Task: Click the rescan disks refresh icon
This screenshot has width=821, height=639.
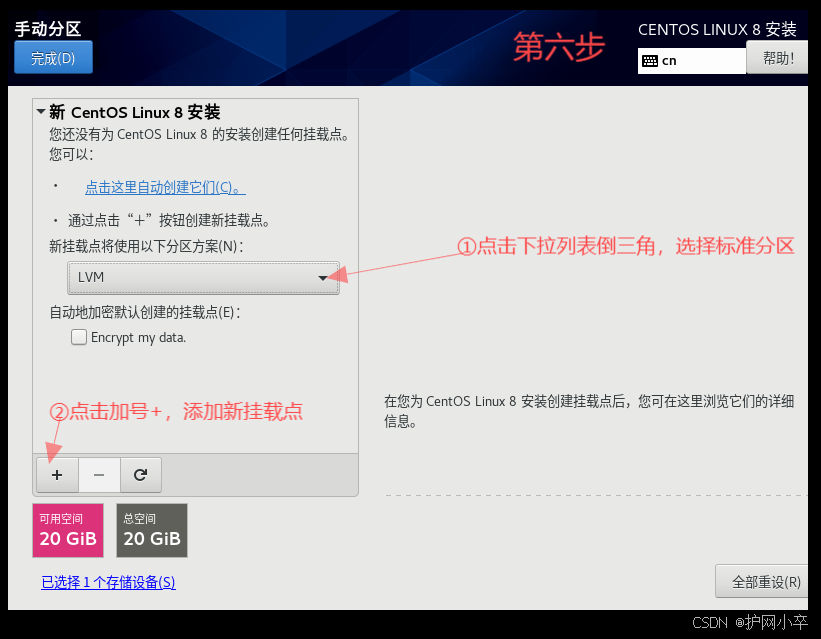Action: 141,475
